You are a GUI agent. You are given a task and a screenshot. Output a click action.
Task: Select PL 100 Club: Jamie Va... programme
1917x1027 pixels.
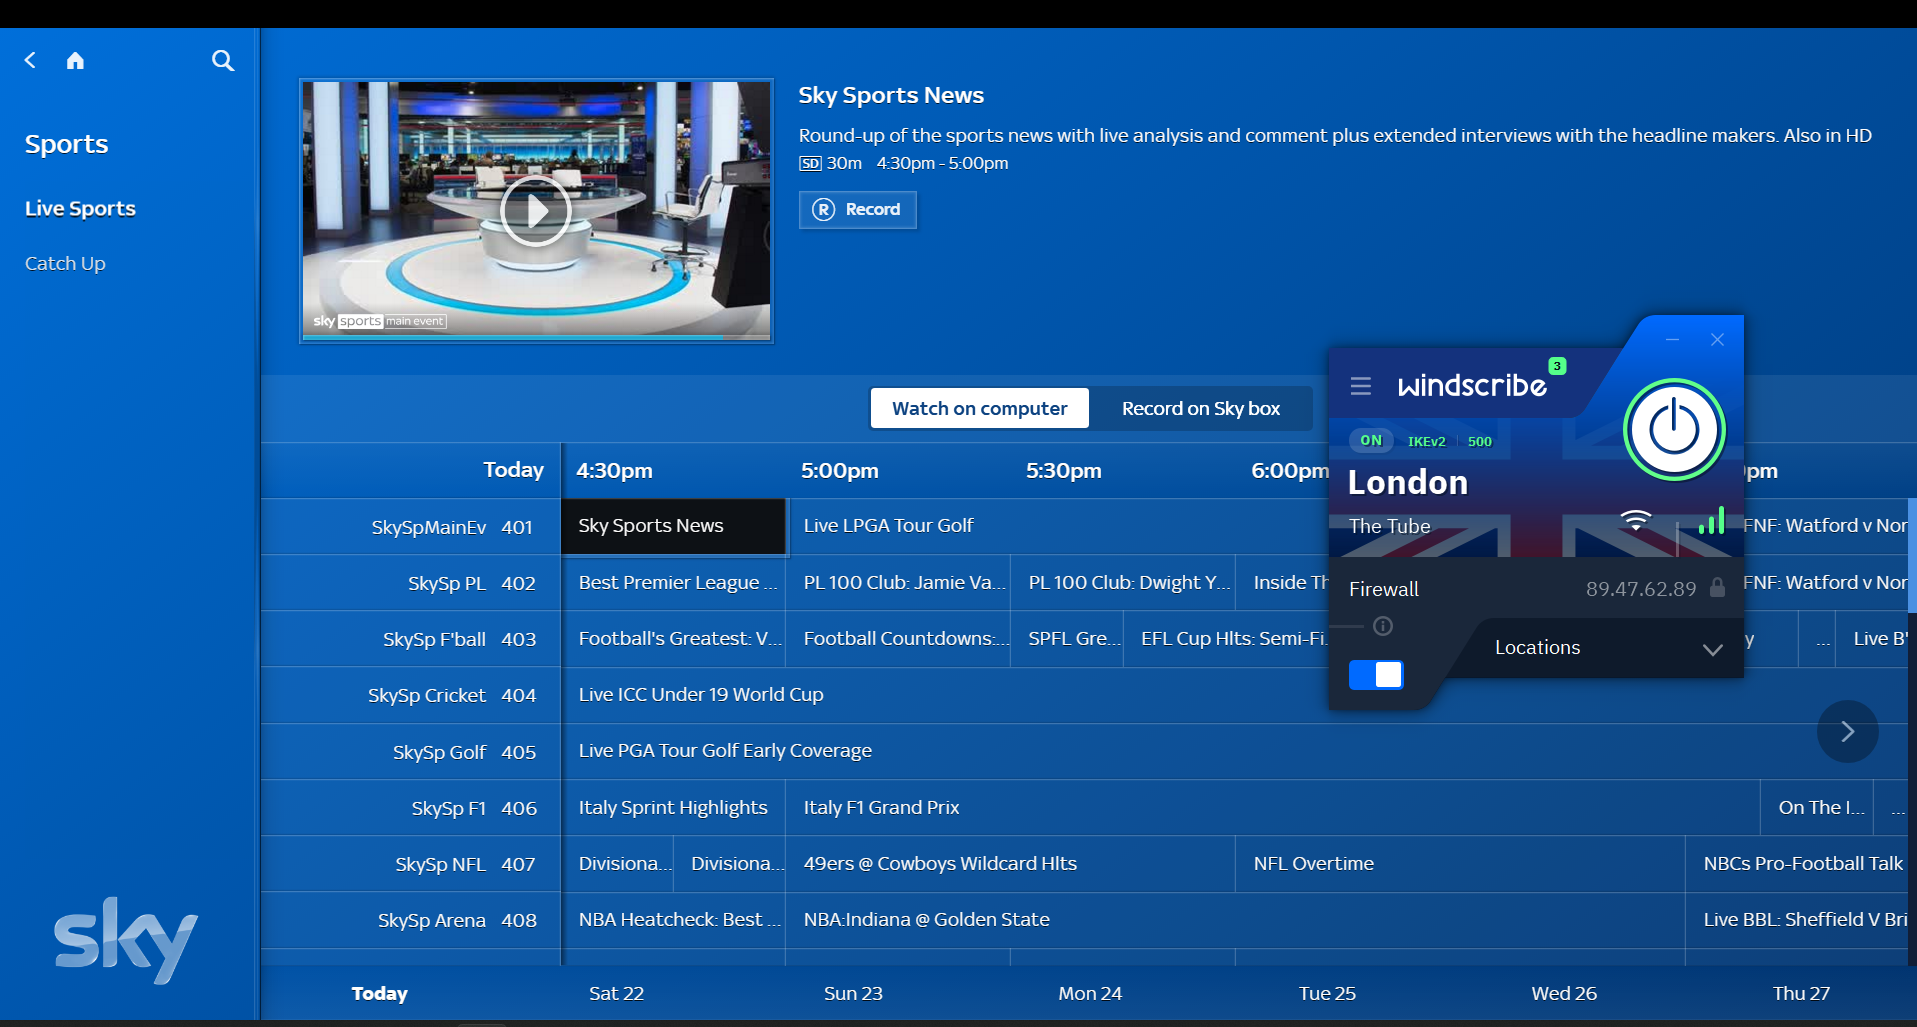click(898, 583)
